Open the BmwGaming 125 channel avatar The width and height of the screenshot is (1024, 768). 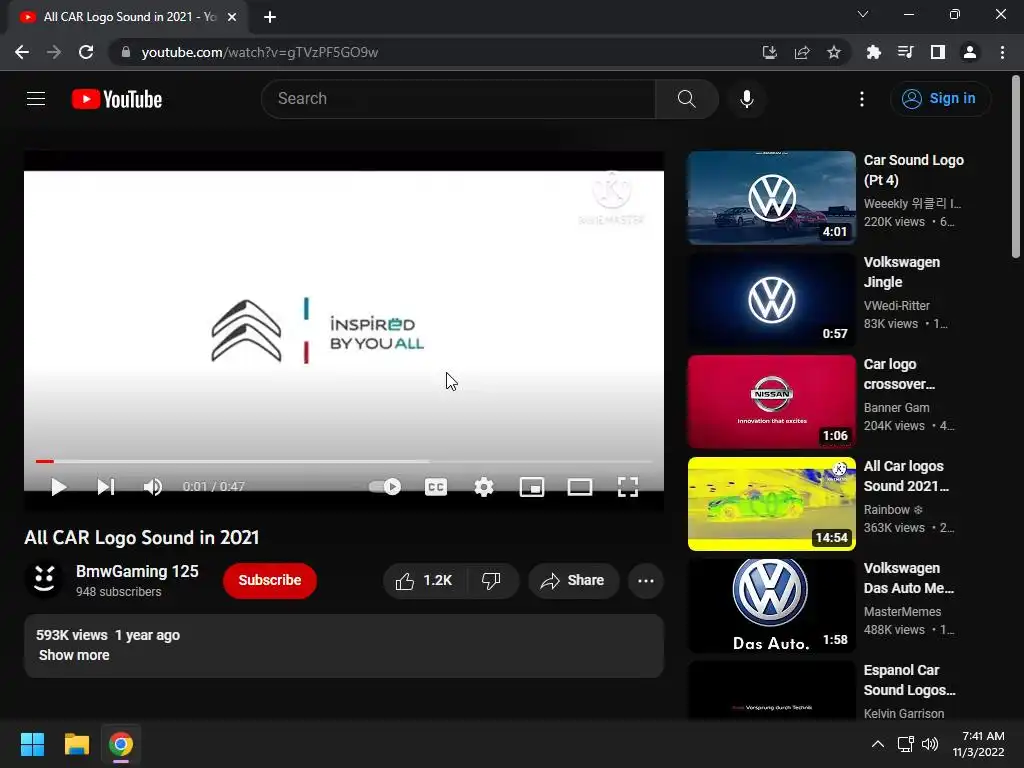[x=44, y=579]
